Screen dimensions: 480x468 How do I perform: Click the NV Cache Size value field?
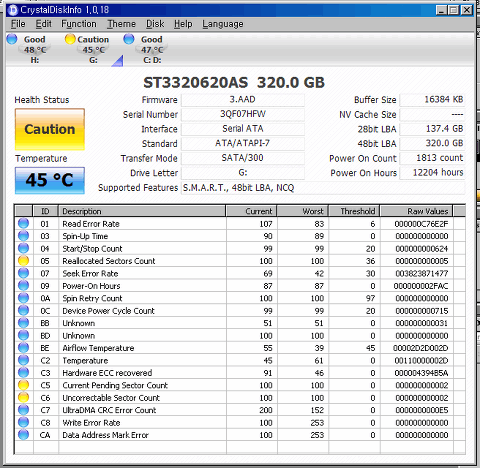432,114
